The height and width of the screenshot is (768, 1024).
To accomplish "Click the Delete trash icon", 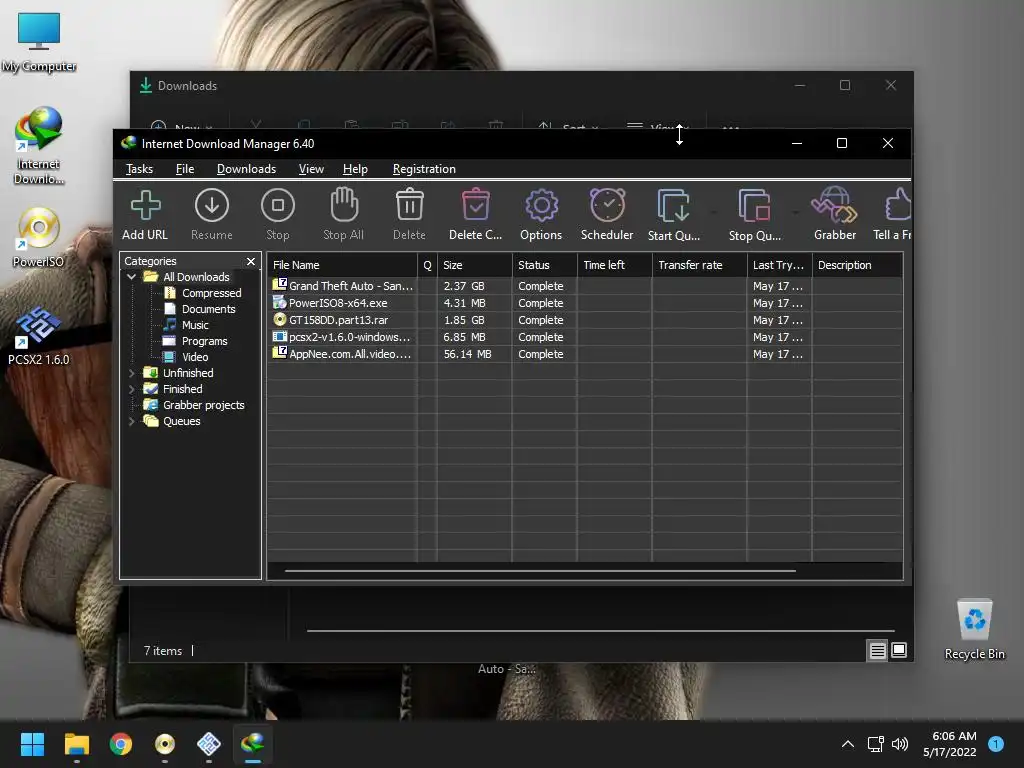I will (409, 205).
